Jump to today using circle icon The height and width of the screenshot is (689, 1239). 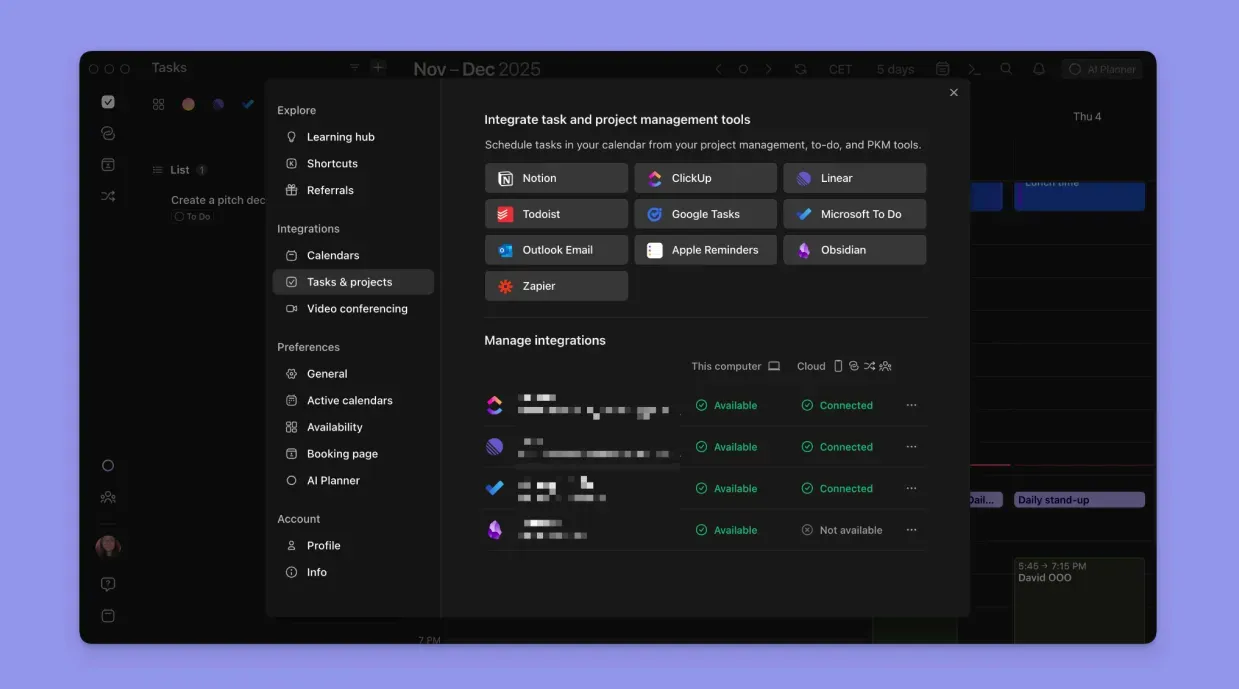pos(743,69)
